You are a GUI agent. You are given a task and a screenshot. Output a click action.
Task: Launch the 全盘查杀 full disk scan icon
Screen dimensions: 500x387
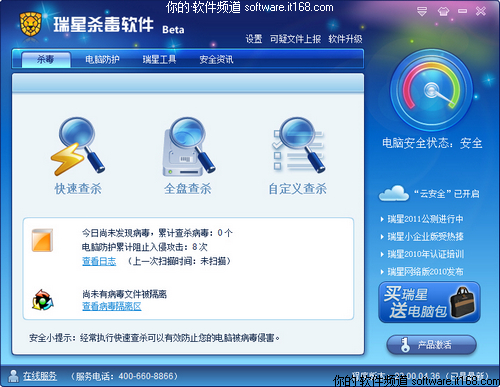[x=189, y=147]
